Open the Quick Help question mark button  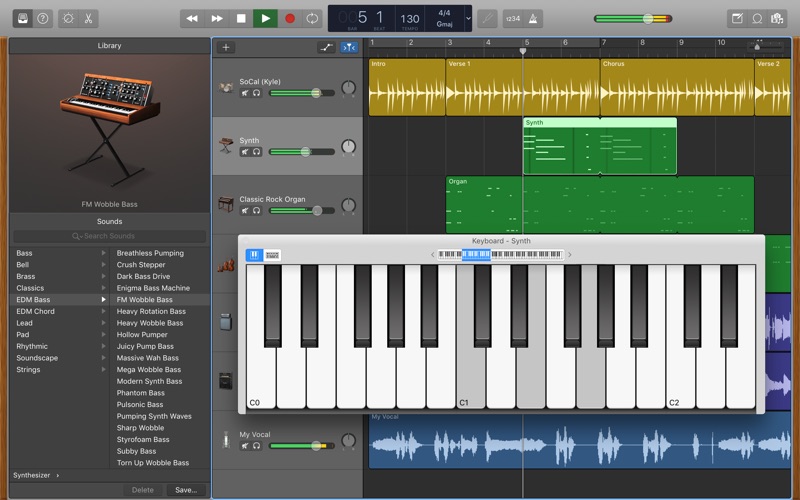click(x=42, y=18)
